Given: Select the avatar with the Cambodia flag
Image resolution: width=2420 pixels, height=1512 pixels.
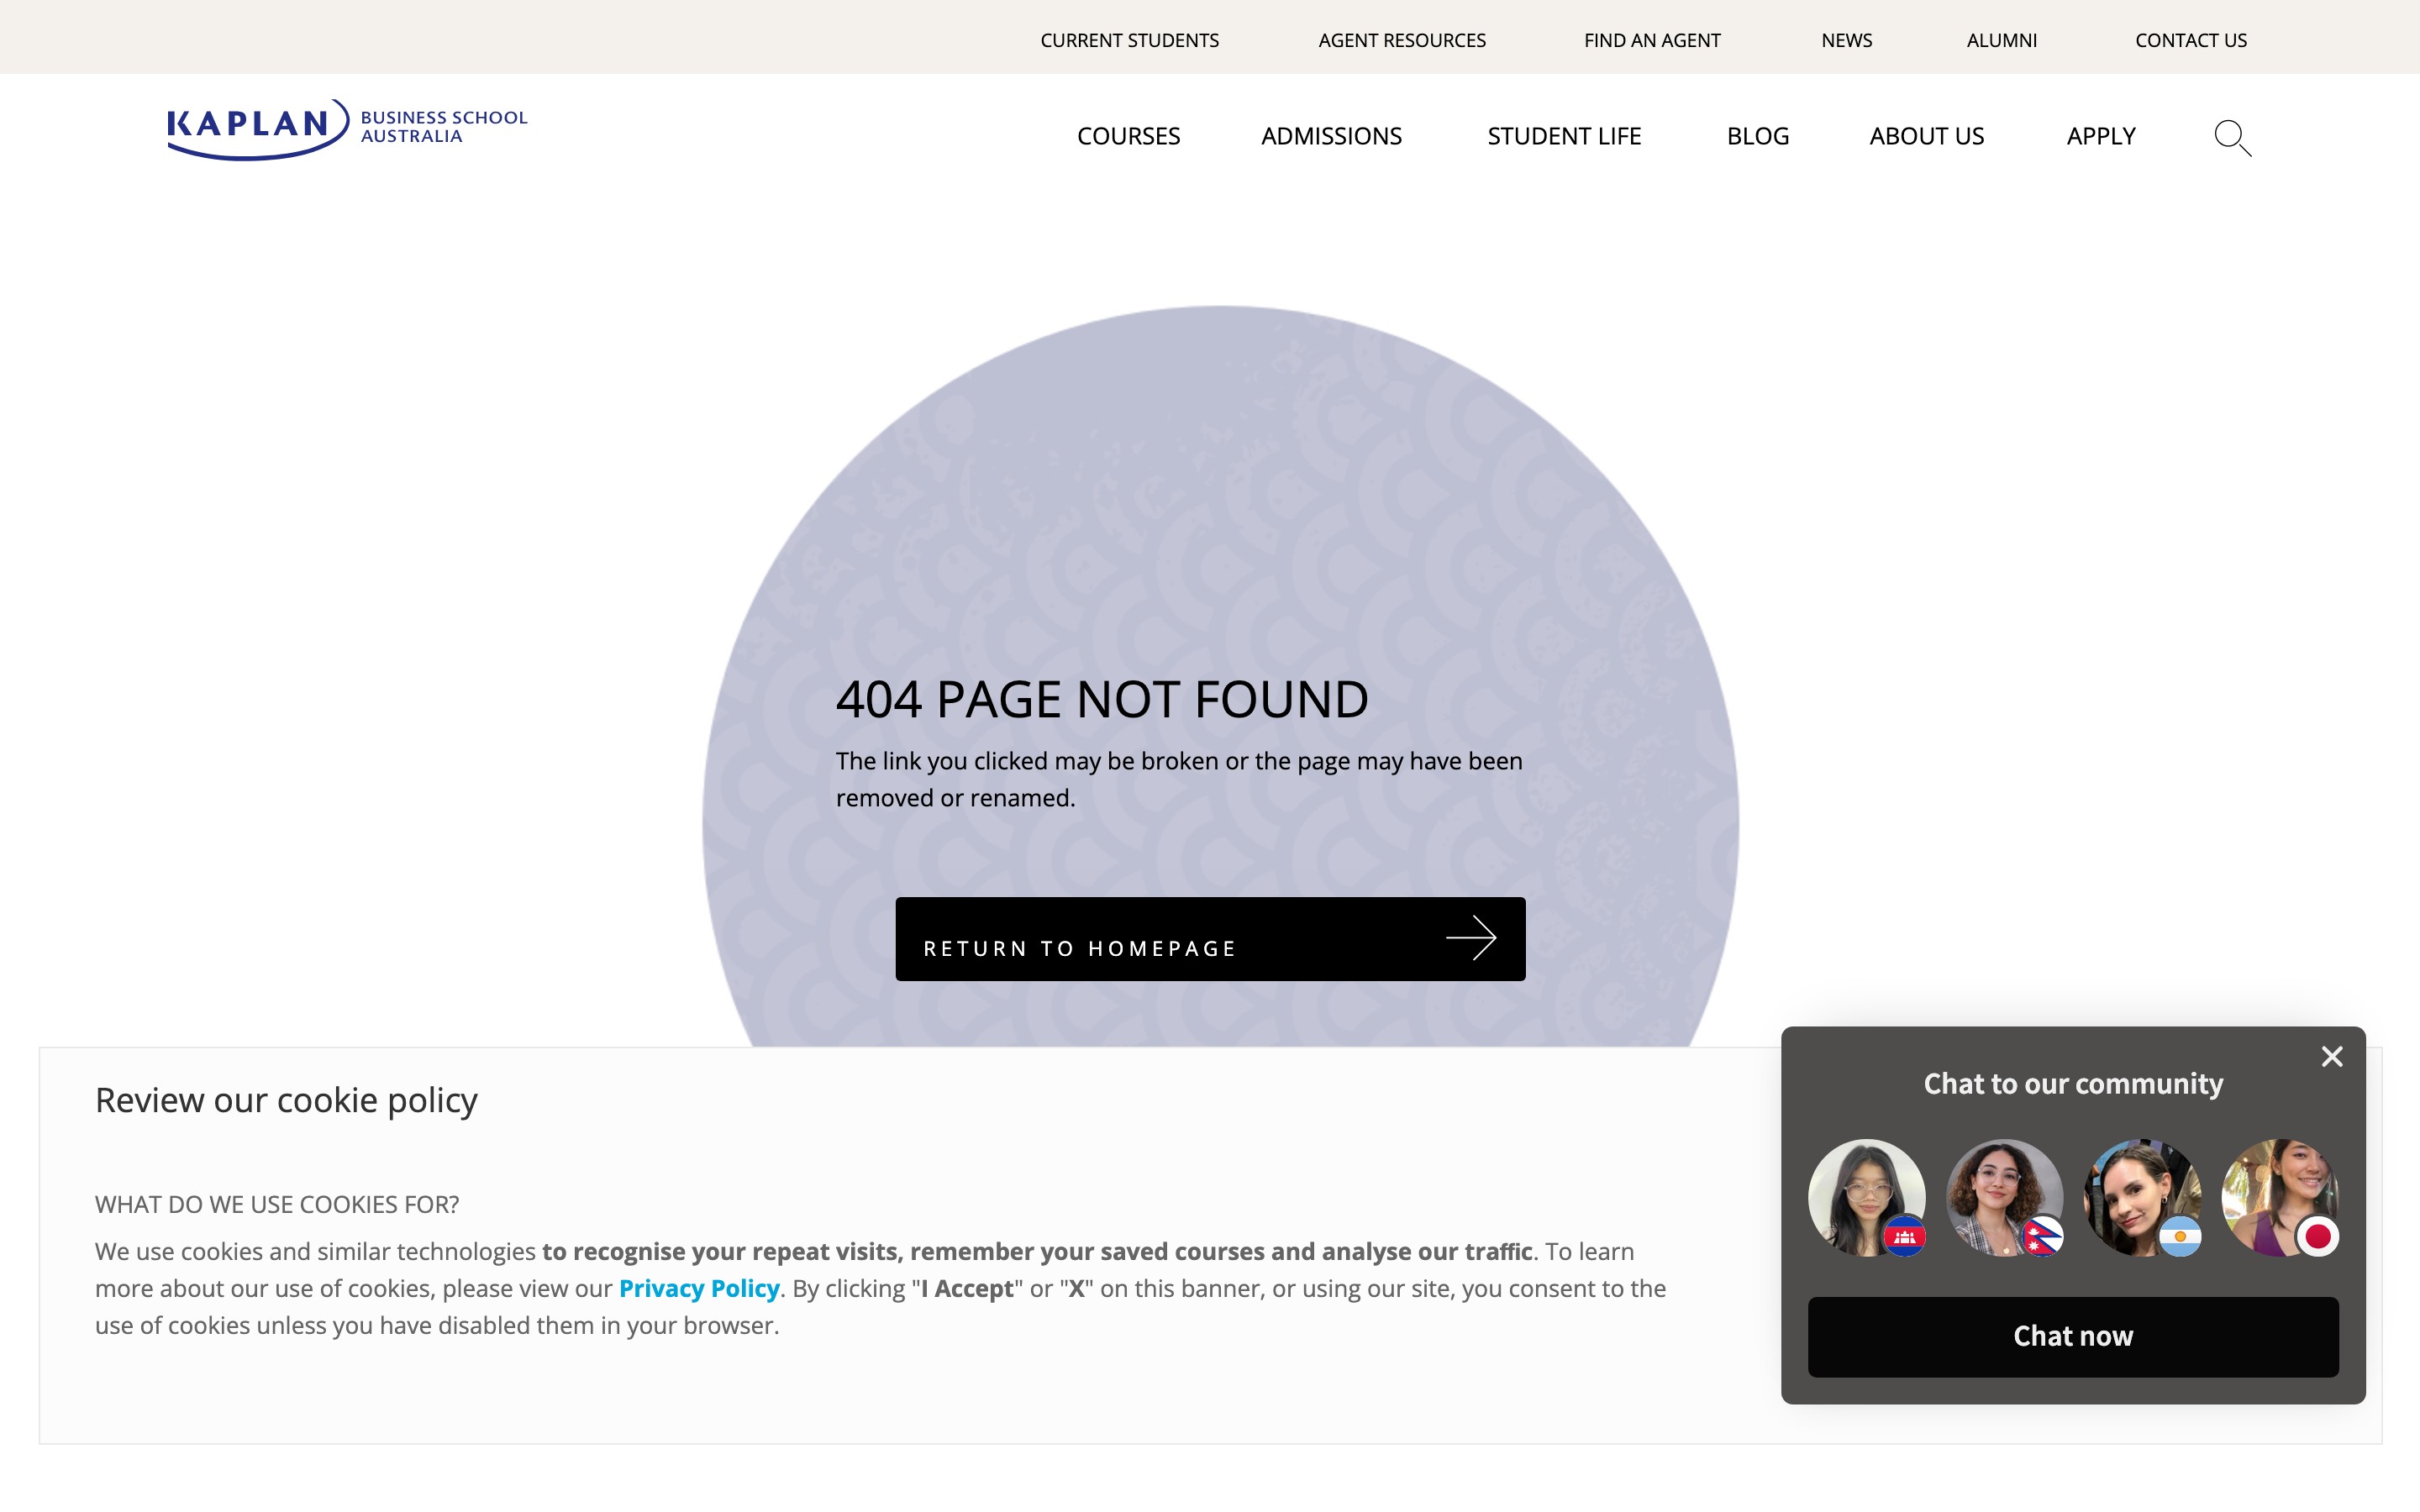Looking at the screenshot, I should coord(1866,1197).
